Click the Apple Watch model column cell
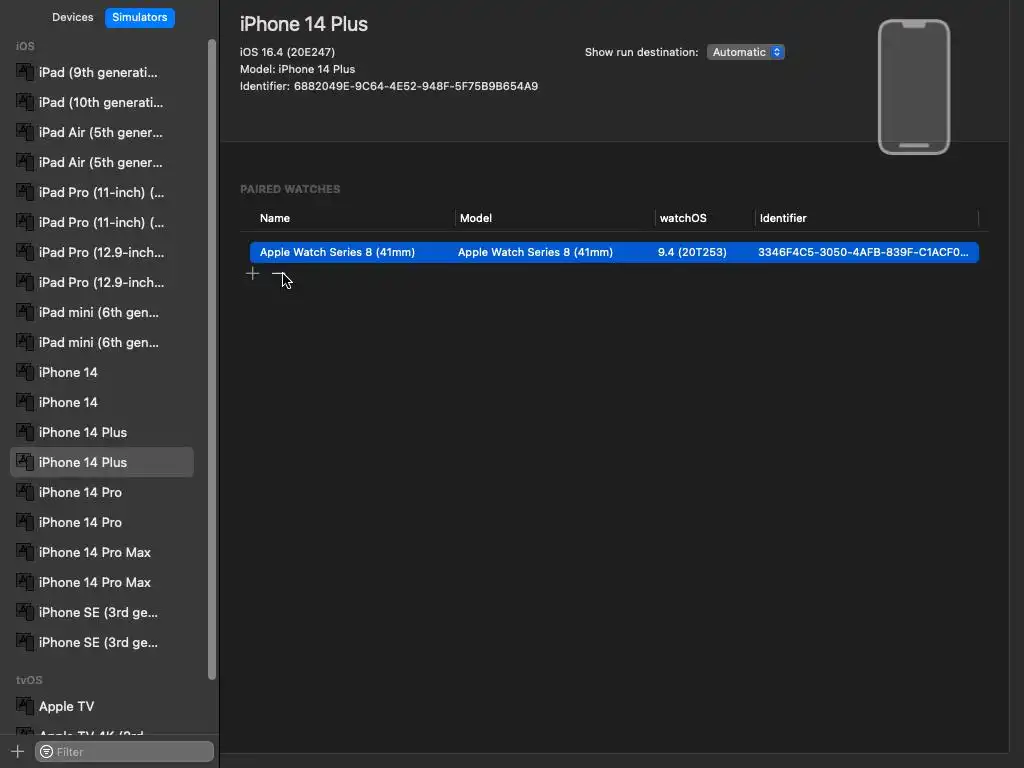The width and height of the screenshot is (1024, 768). [535, 252]
